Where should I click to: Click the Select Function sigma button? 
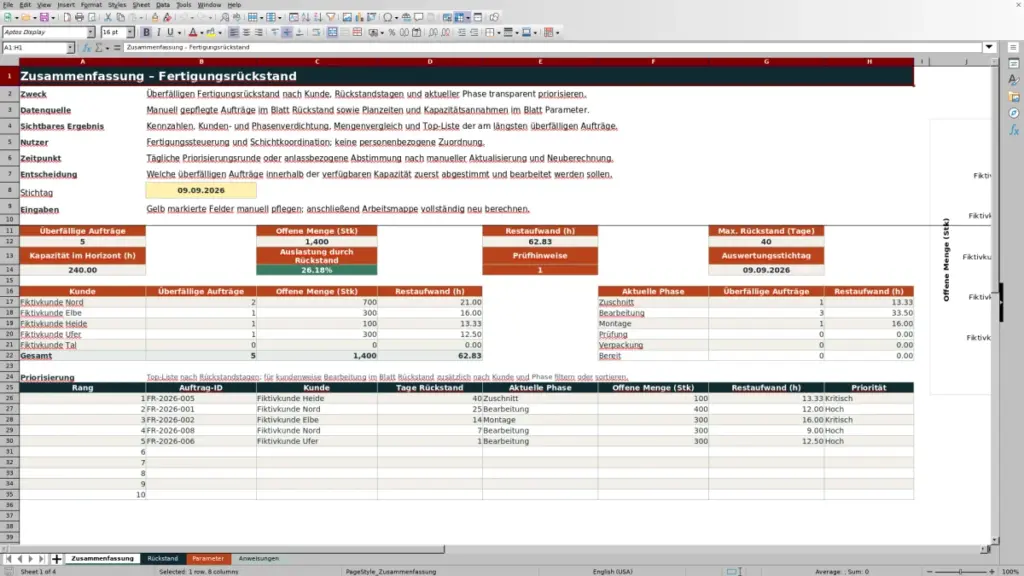click(99, 48)
